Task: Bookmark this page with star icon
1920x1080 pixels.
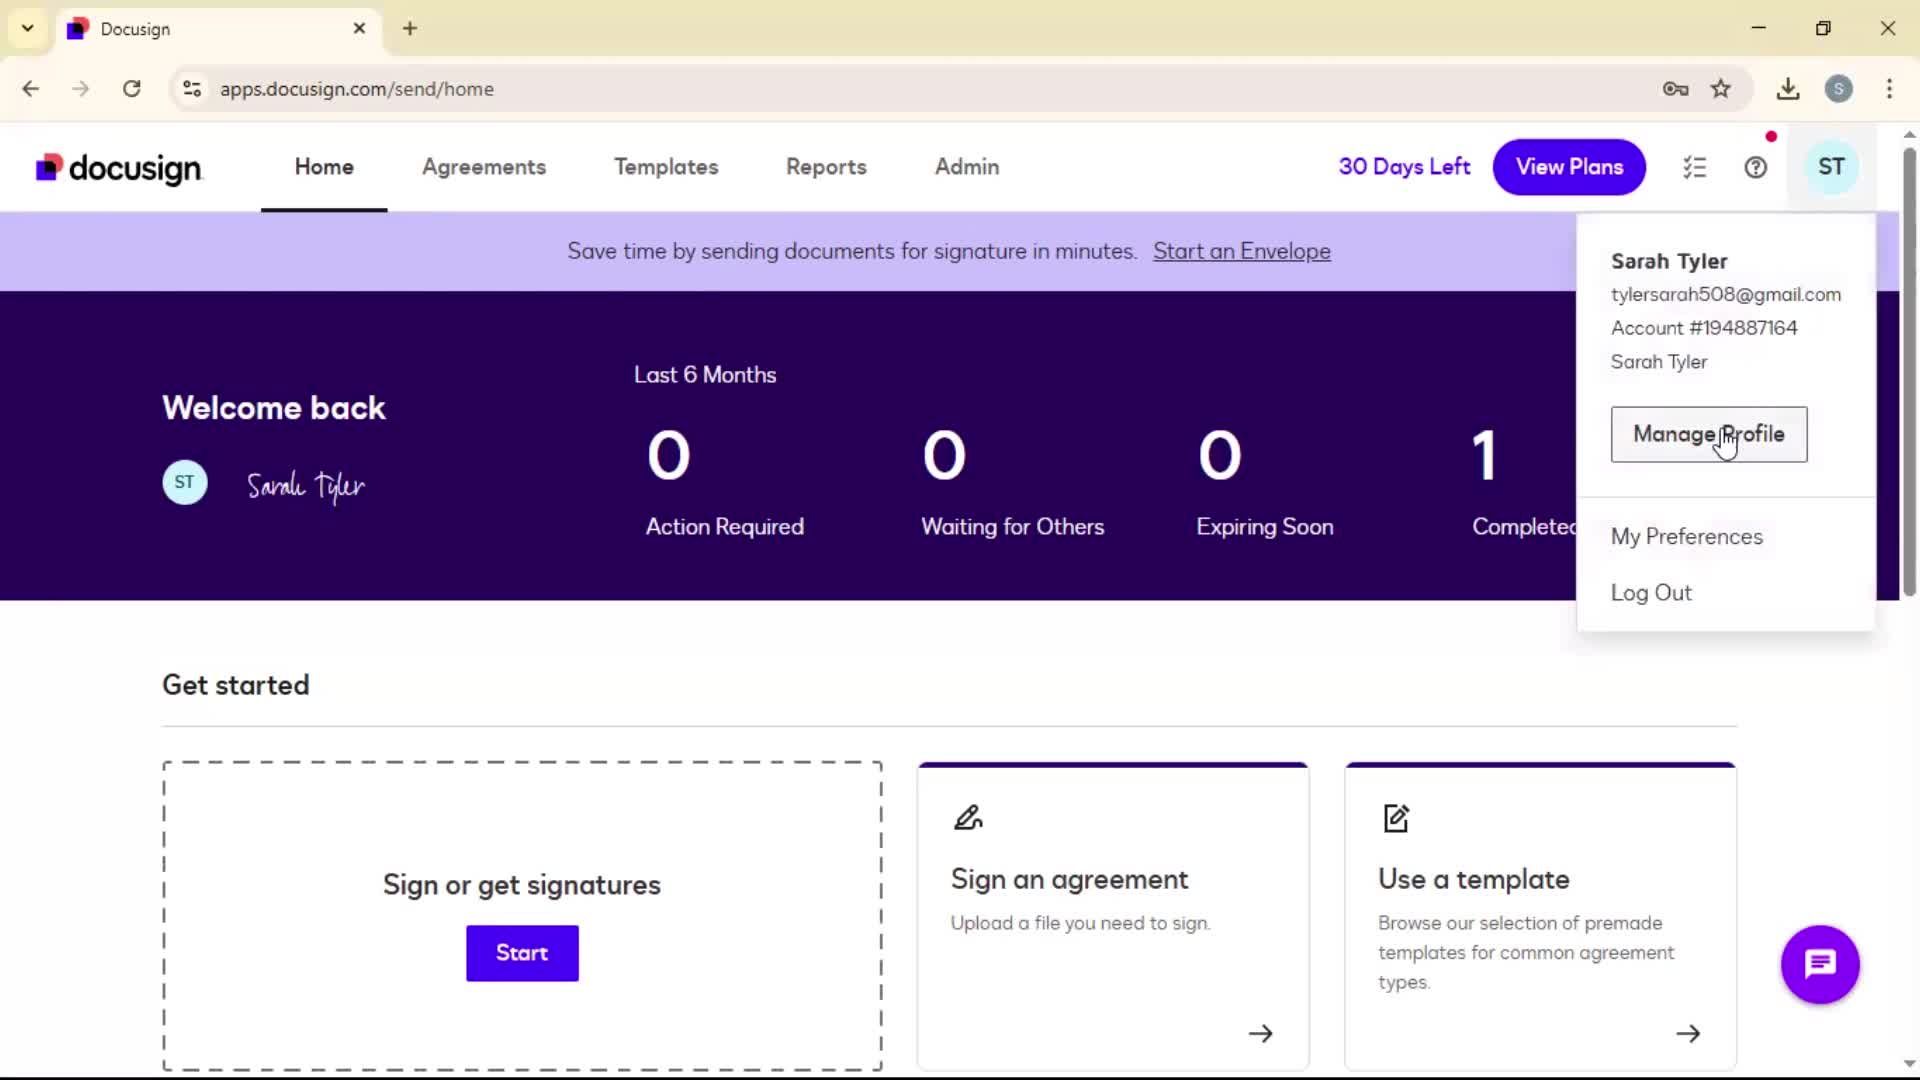Action: point(1720,89)
